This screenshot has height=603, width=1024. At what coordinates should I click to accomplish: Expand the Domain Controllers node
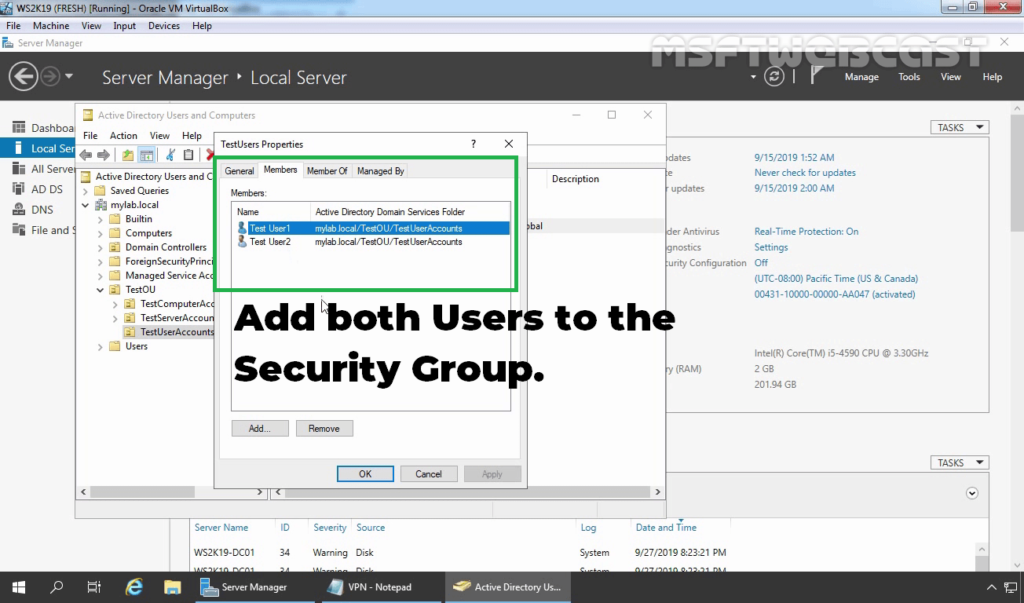[101, 248]
